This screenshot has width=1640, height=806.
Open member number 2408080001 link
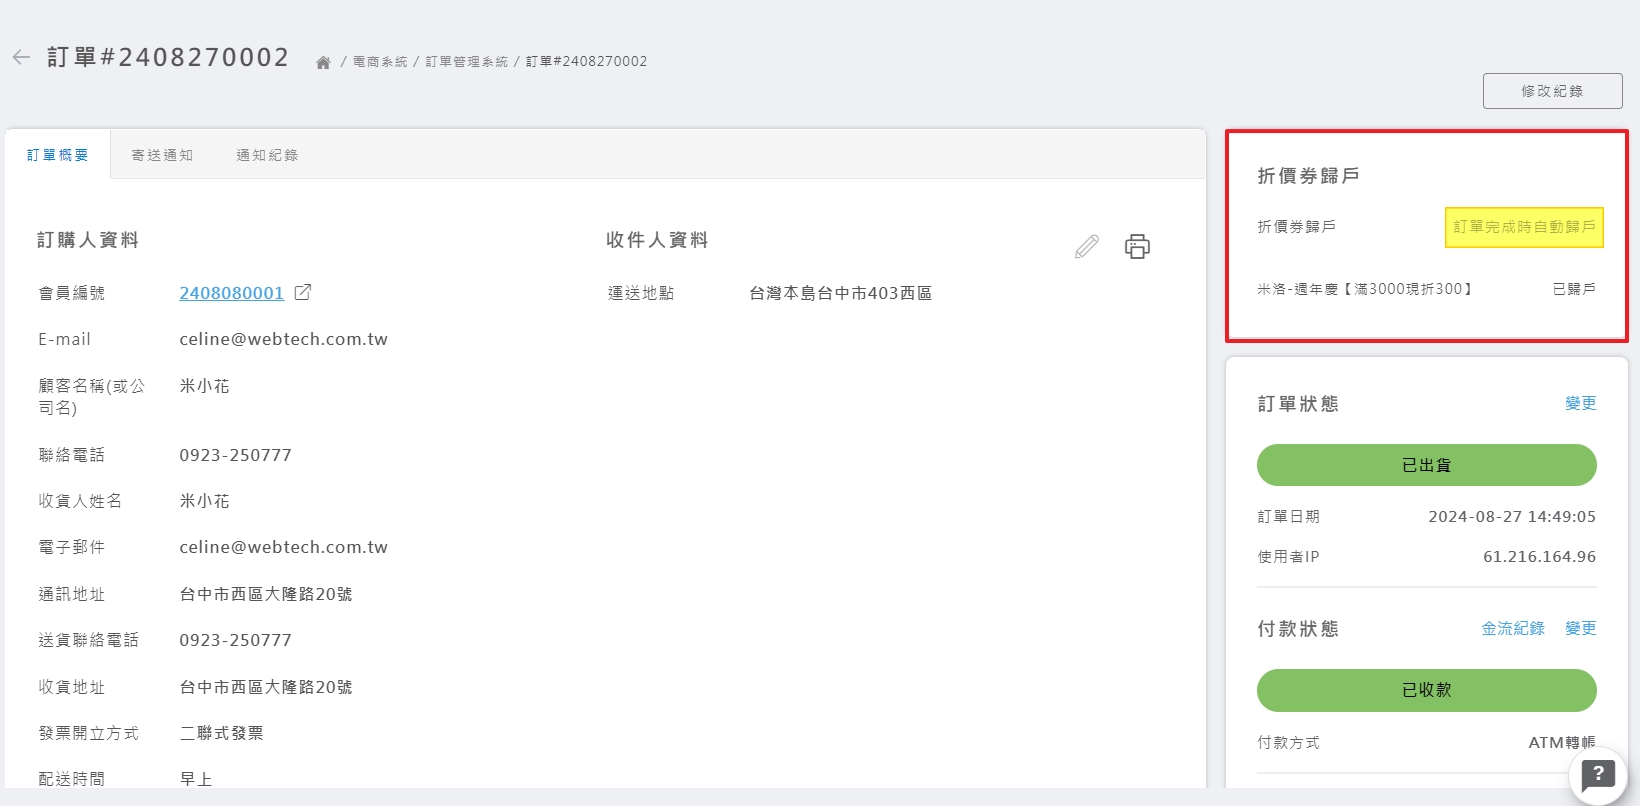click(231, 293)
